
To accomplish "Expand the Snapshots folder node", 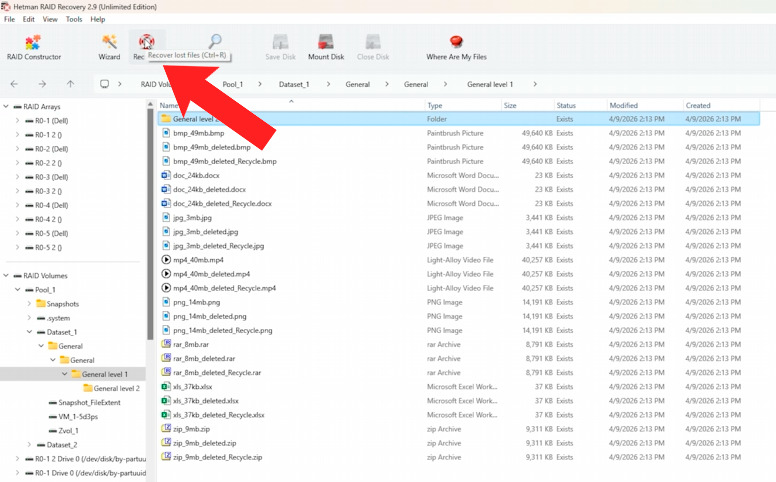I will click(x=29, y=304).
